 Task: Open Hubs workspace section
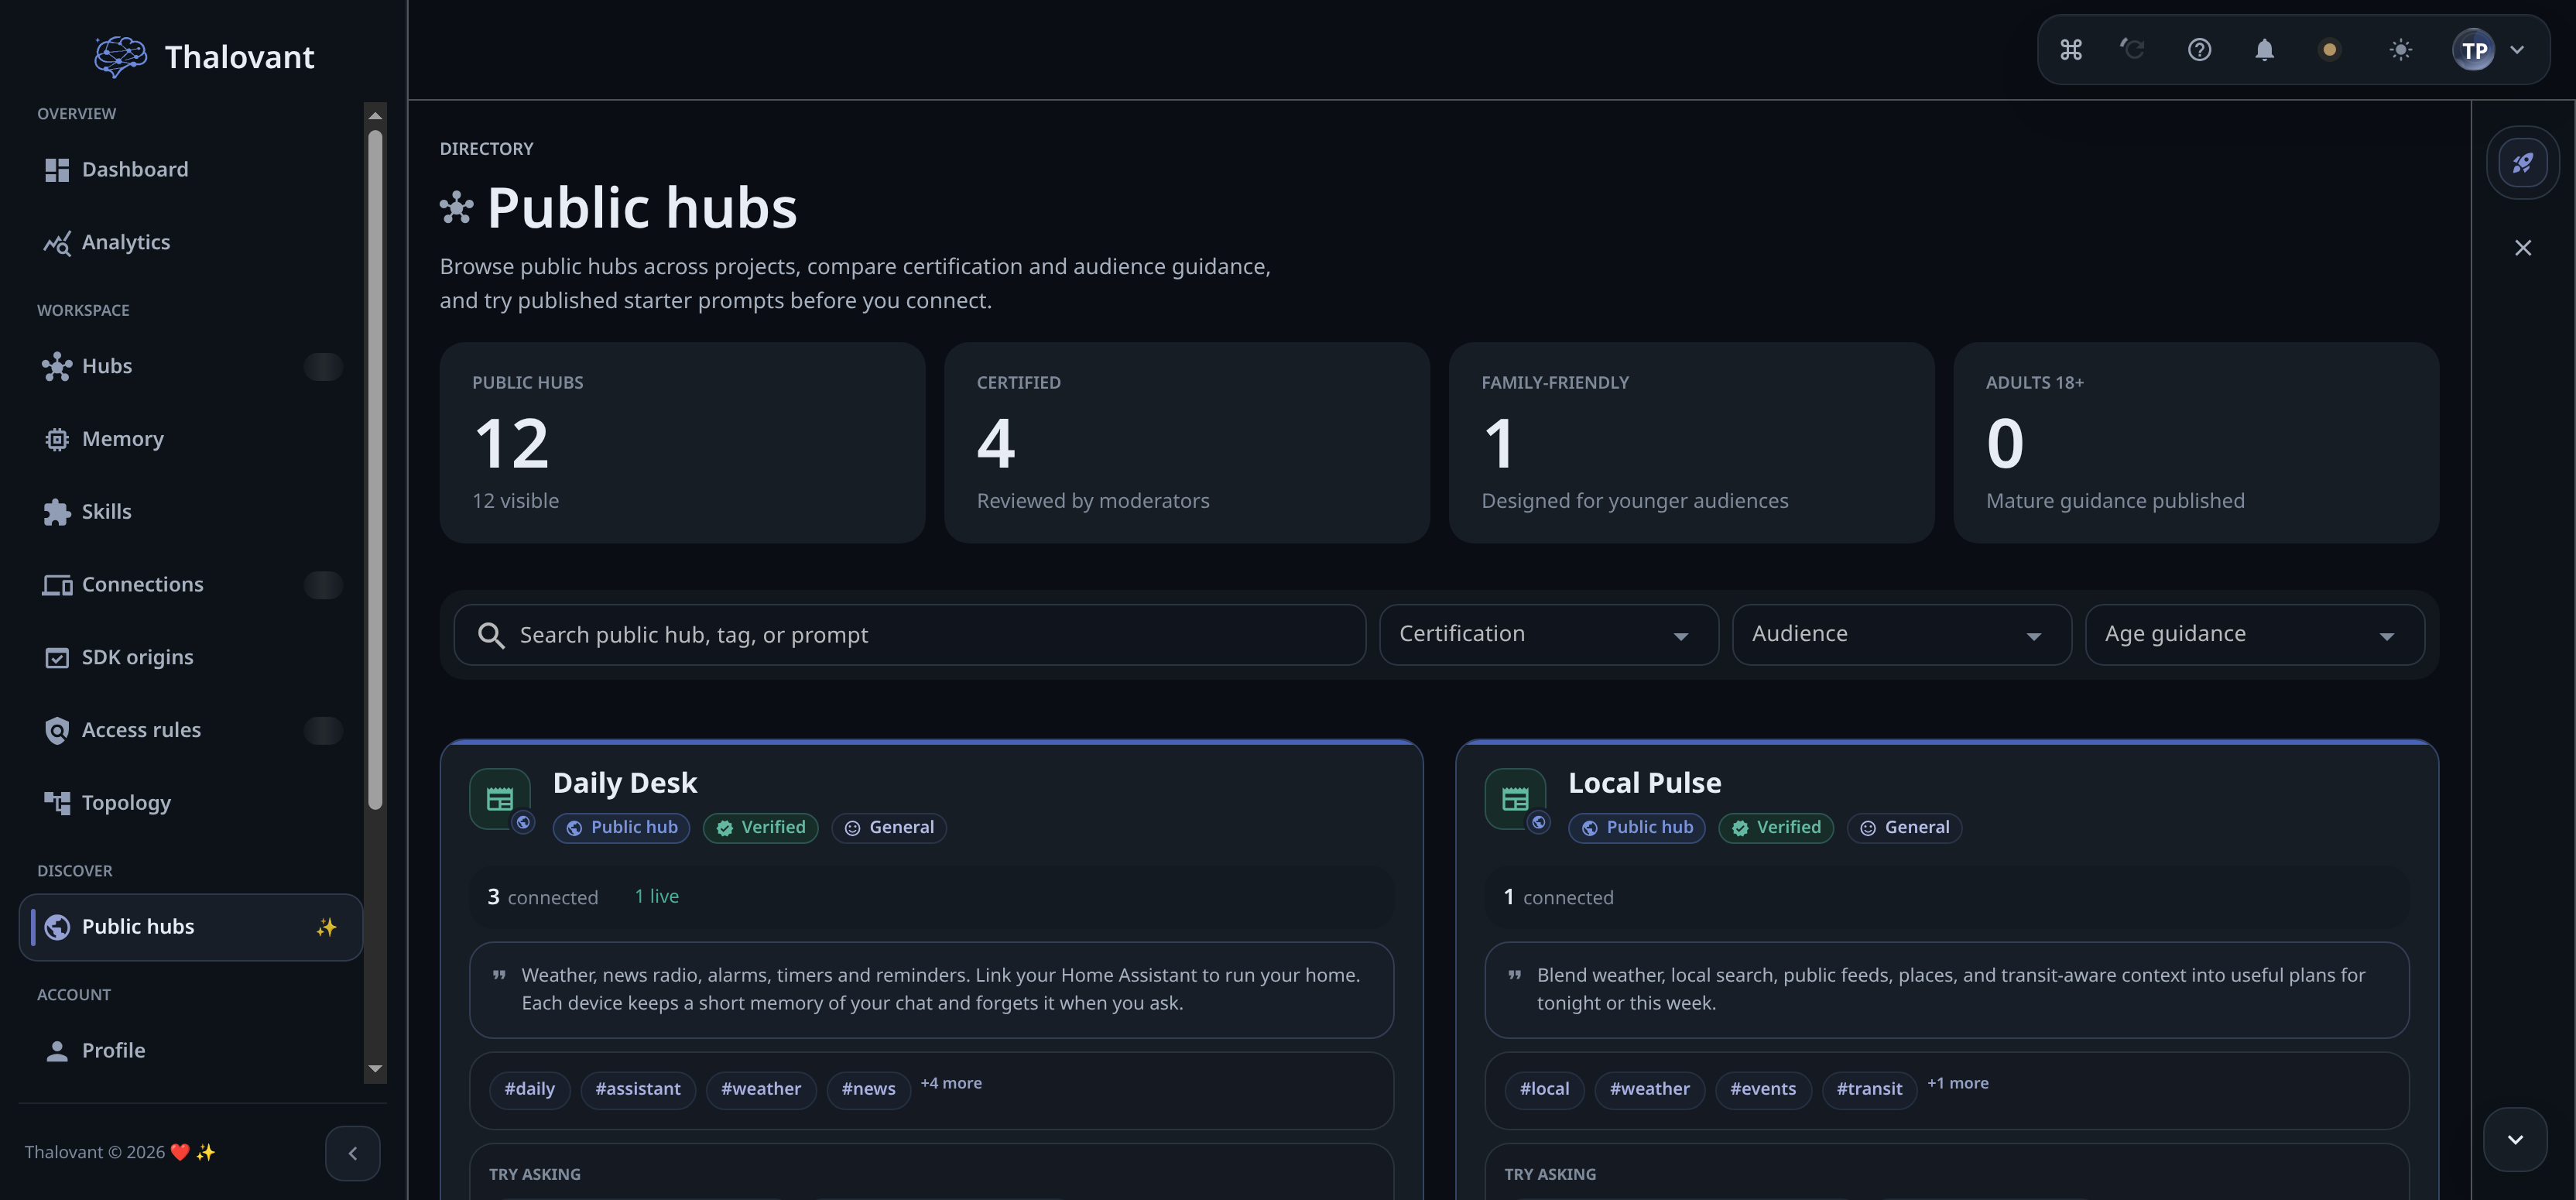(x=190, y=367)
